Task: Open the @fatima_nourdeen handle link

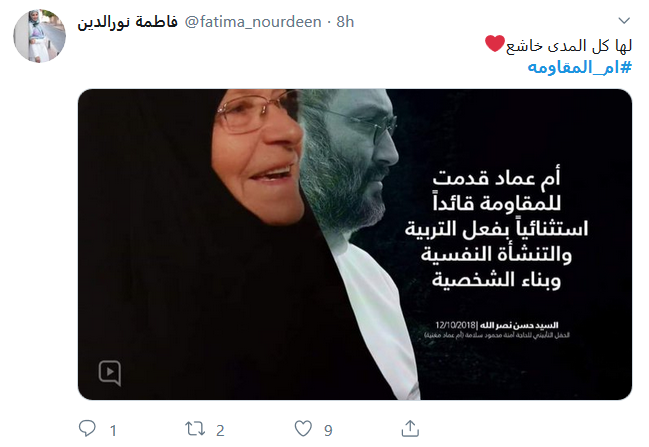Action: 252,22
